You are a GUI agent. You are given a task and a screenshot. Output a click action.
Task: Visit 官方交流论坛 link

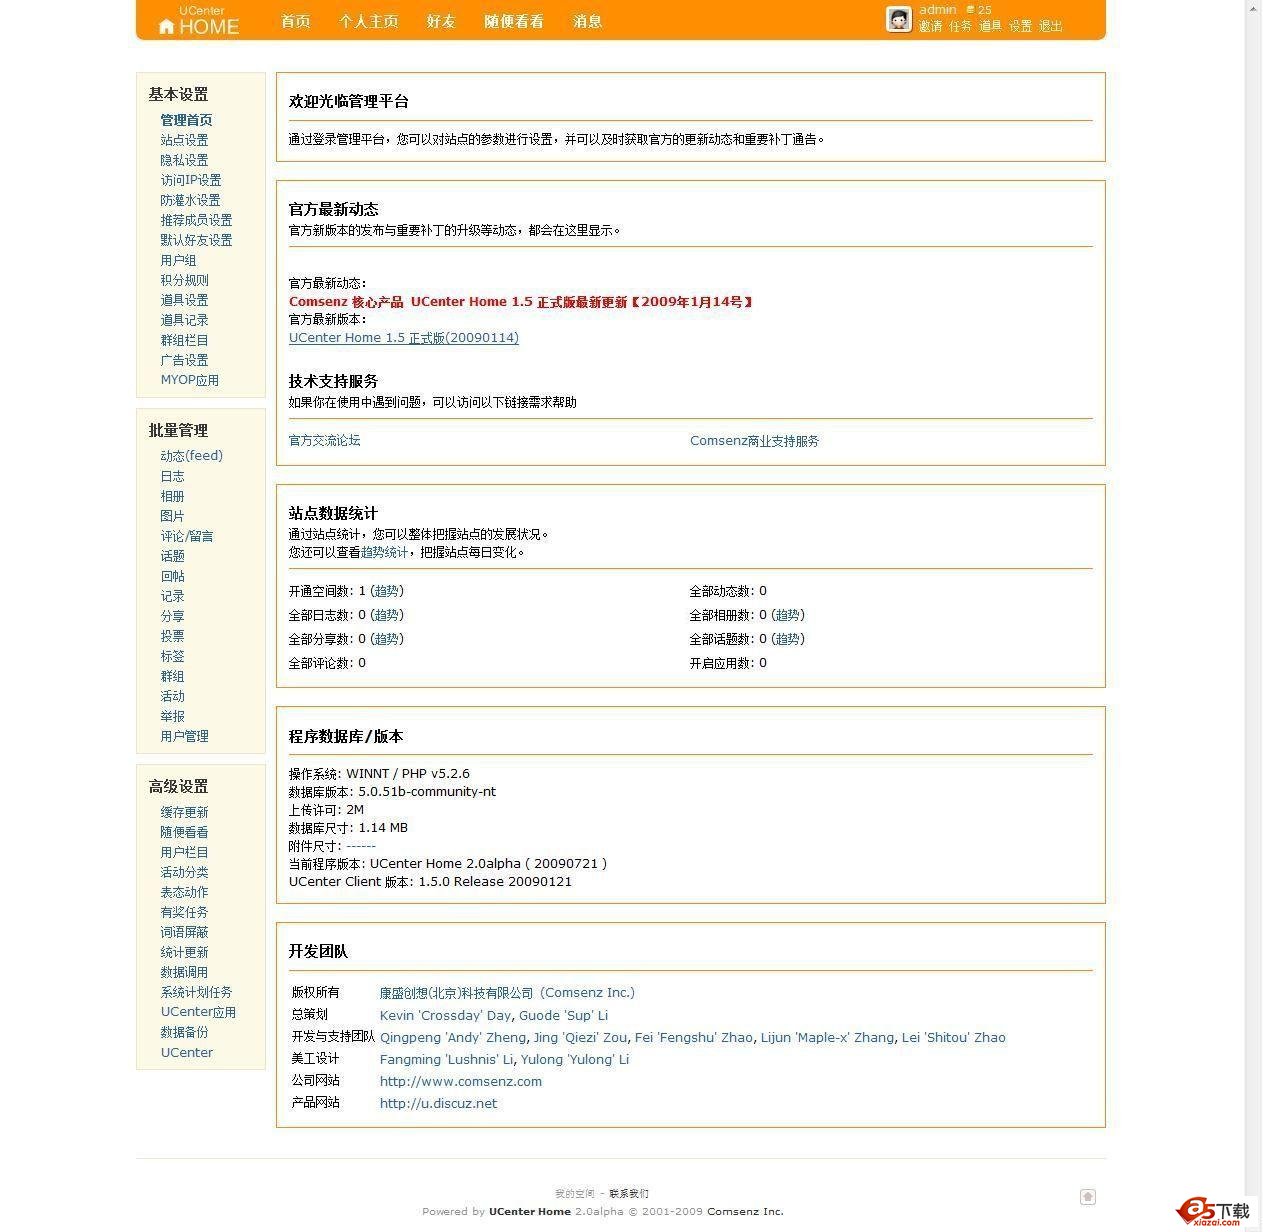(324, 440)
